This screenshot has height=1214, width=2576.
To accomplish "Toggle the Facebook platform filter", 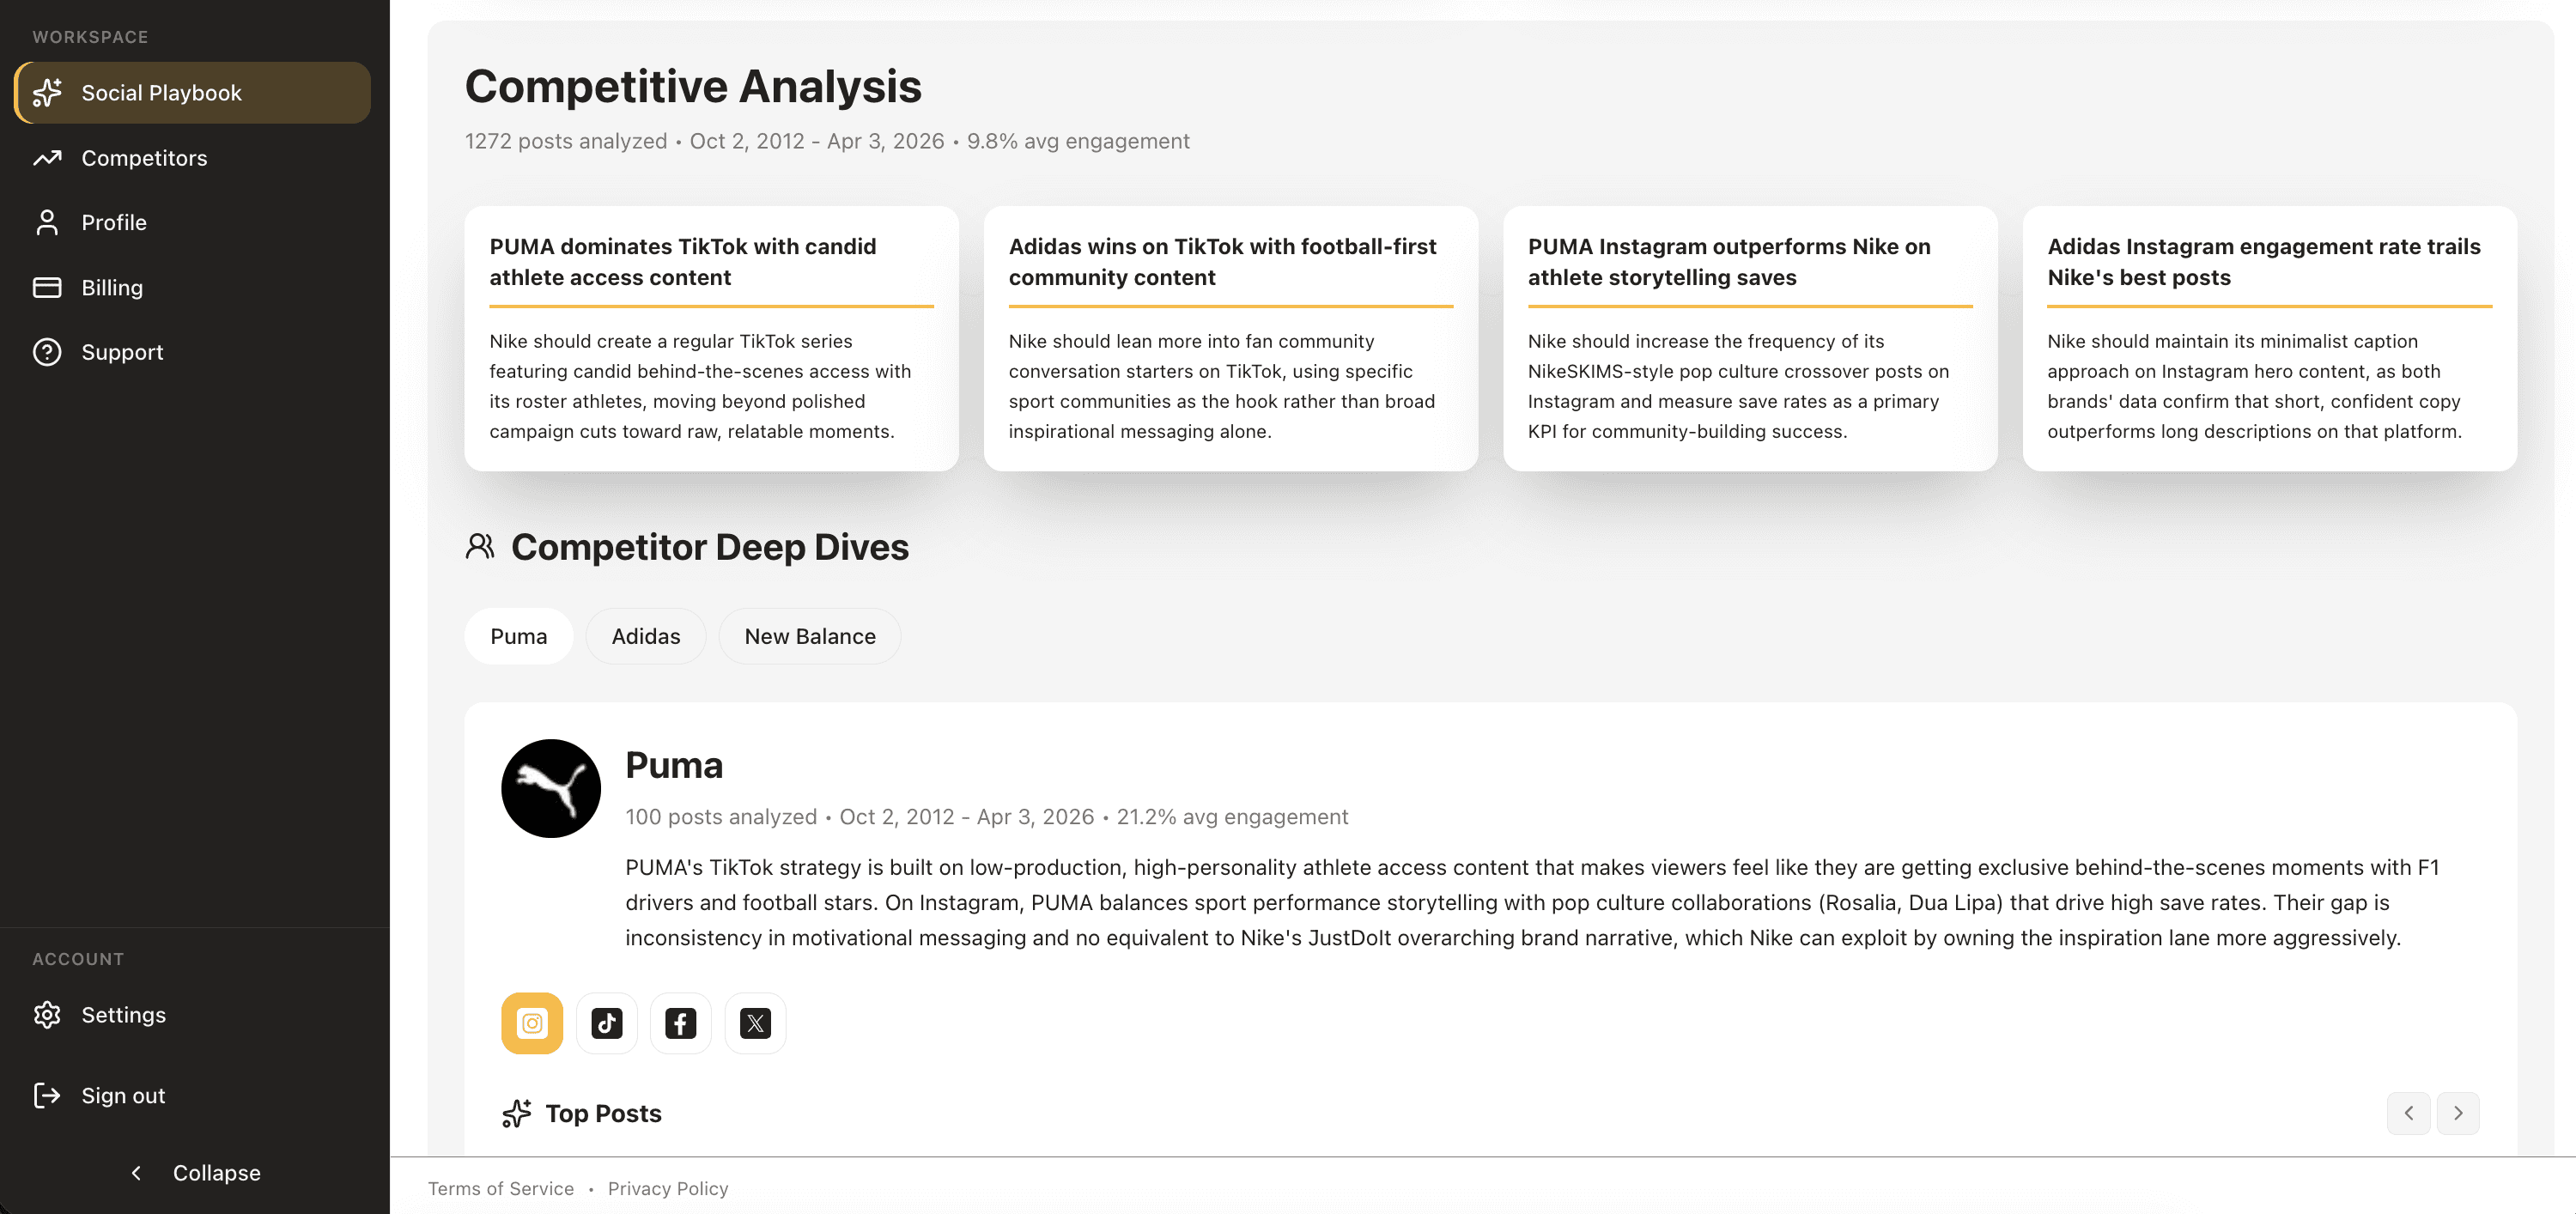I will (x=680, y=1022).
